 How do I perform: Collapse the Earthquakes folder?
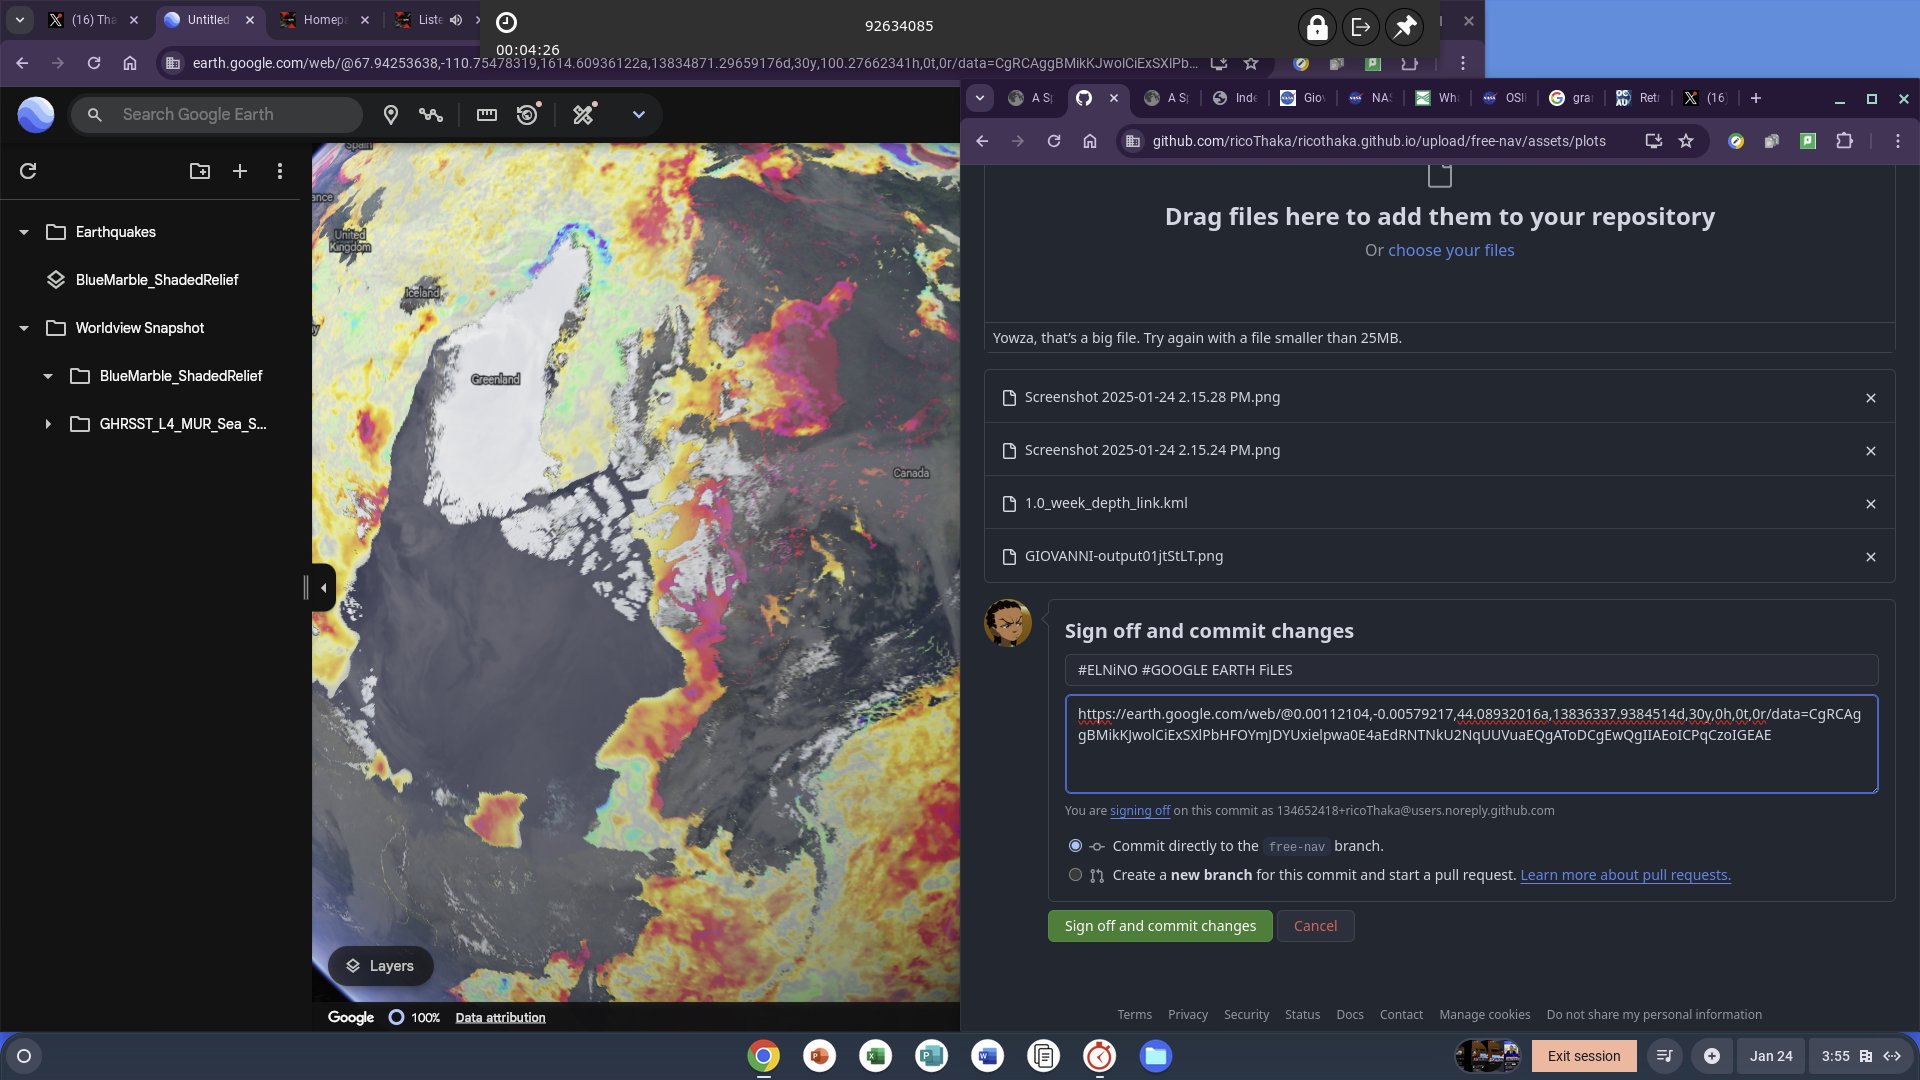point(24,232)
